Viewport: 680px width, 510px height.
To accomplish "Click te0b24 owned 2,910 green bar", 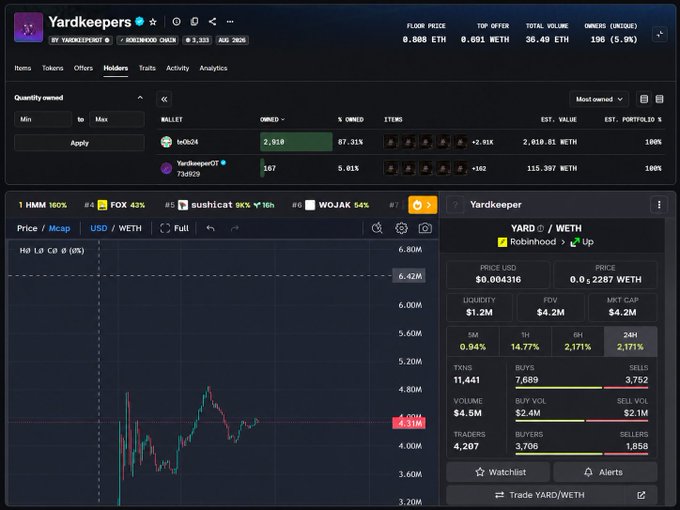I will pos(296,142).
